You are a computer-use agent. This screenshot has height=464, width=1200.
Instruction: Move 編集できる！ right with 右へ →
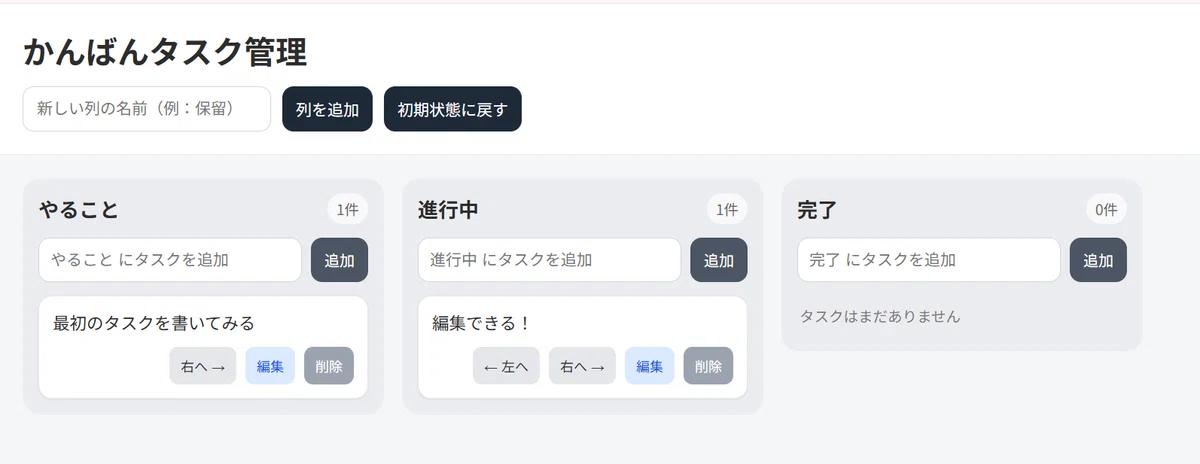tap(582, 366)
